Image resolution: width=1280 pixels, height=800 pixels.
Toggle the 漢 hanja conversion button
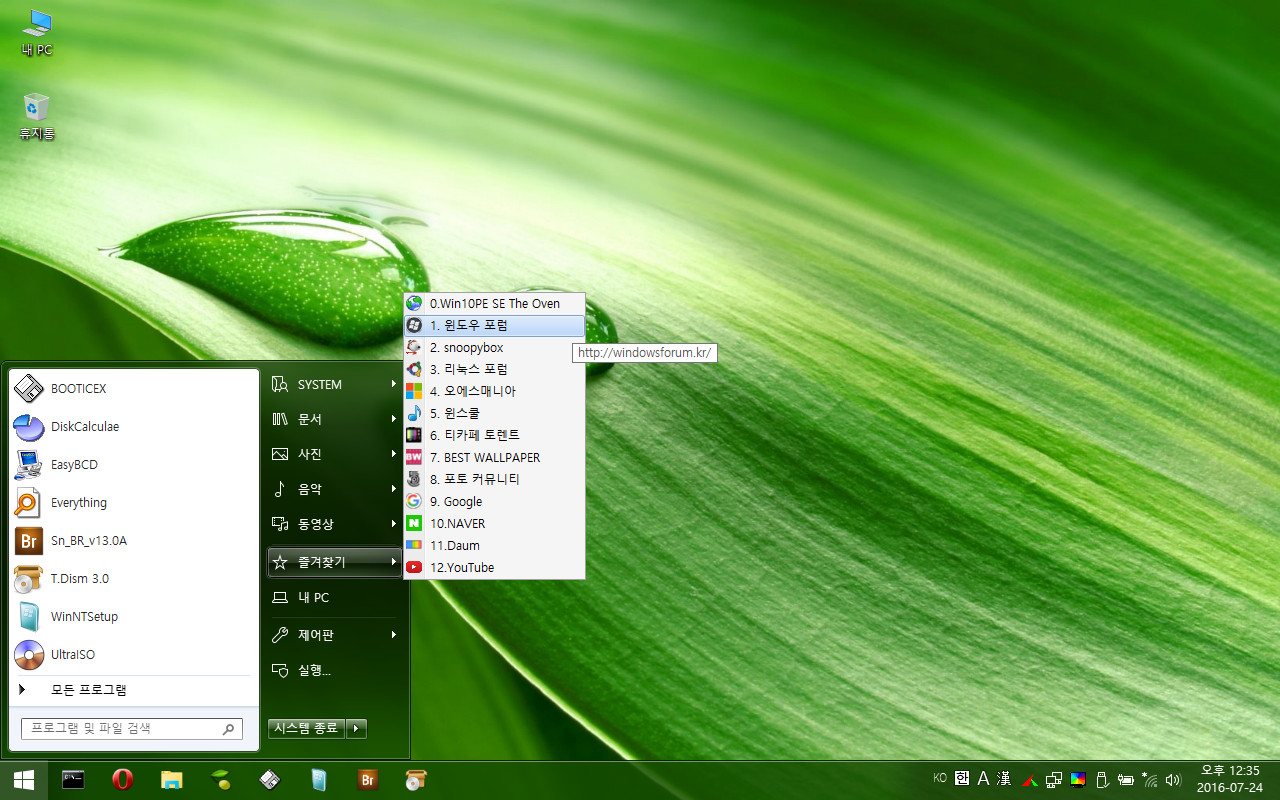tap(1006, 778)
